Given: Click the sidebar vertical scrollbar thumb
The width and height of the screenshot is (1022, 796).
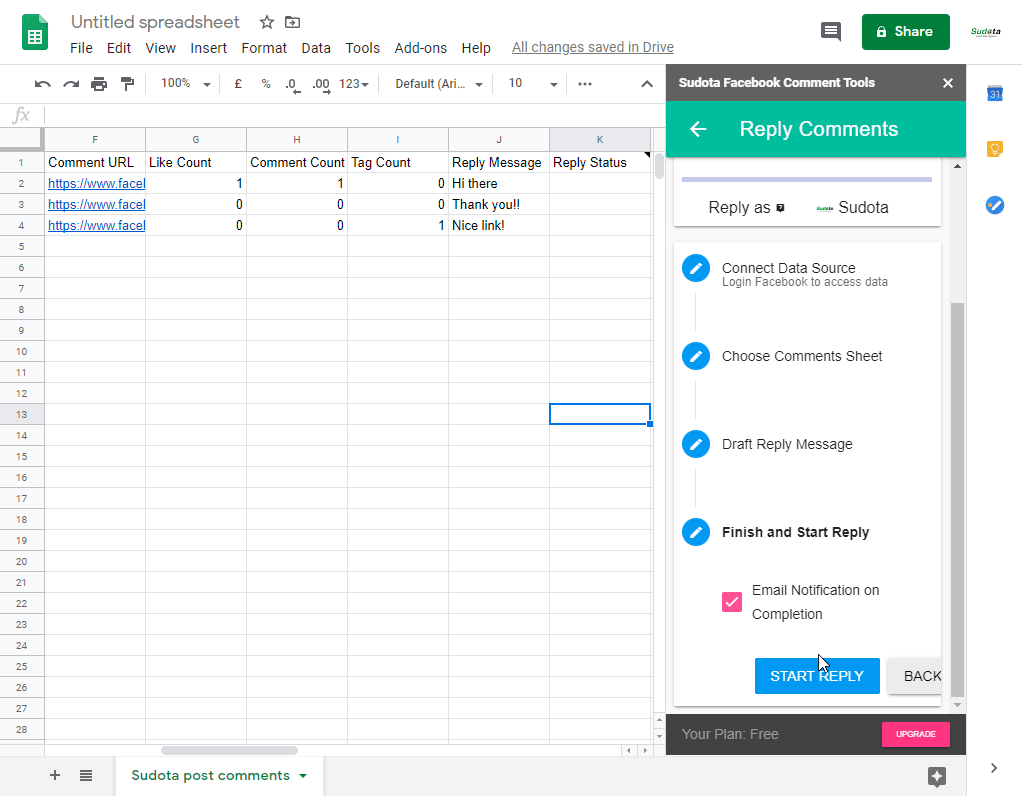Looking at the screenshot, I should [x=957, y=499].
